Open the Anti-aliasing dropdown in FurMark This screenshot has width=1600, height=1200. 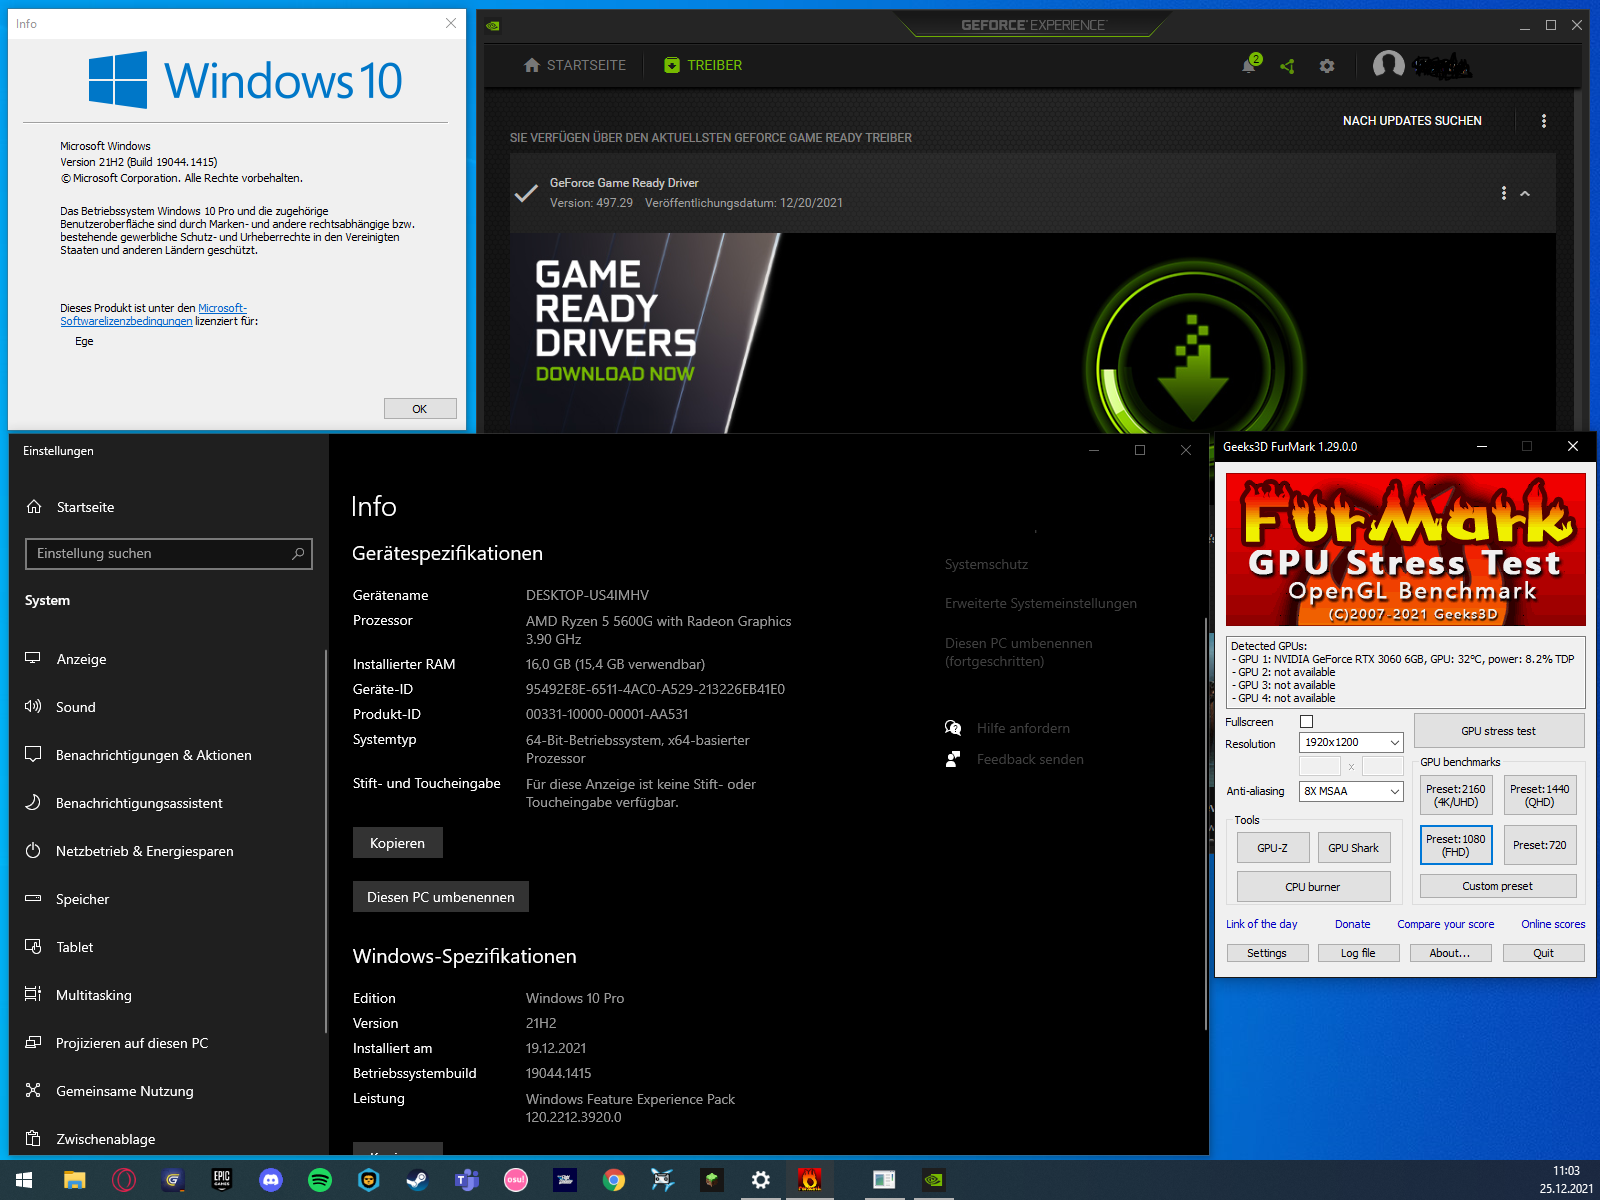[1351, 791]
